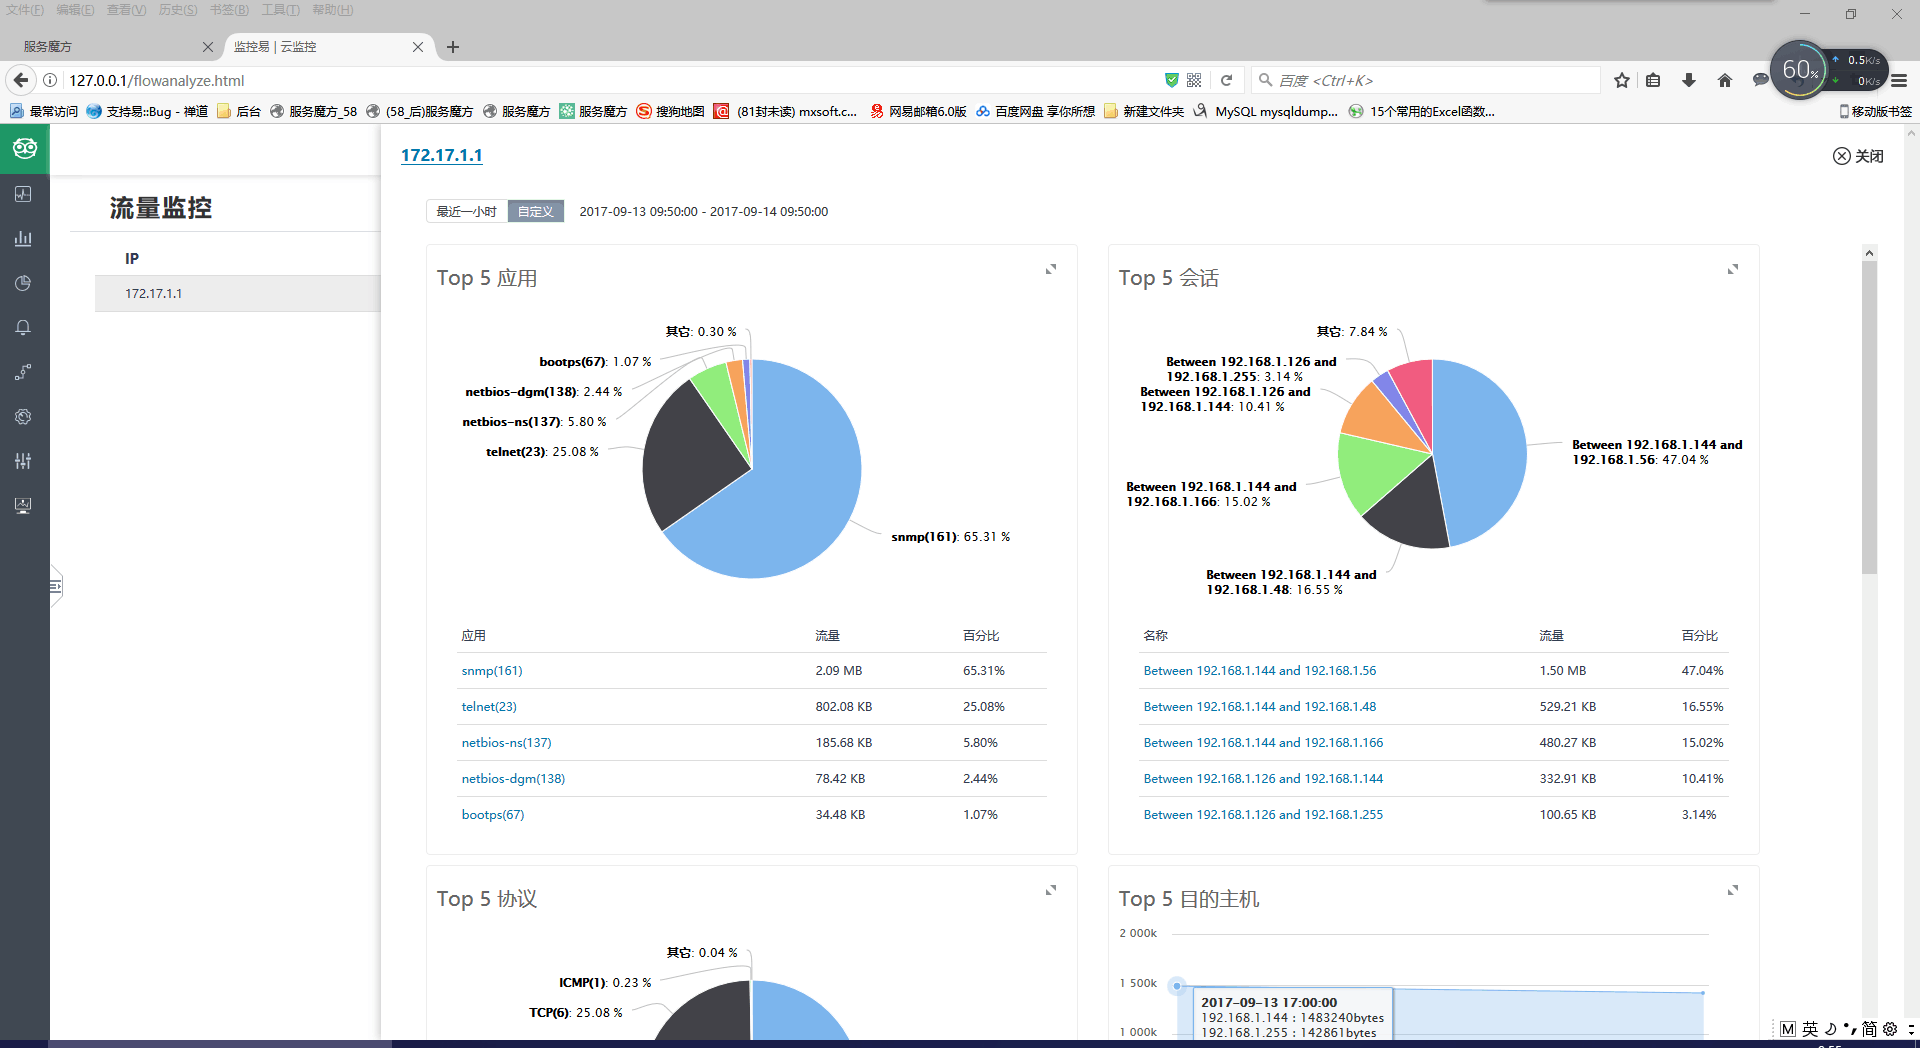Open the pie chart sidebar icon
The height and width of the screenshot is (1048, 1920).
pos(23,283)
